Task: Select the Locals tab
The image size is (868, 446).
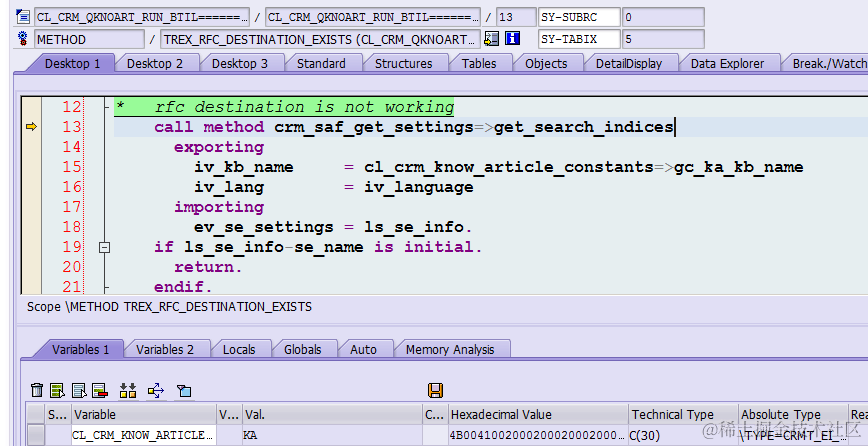Action: pyautogui.click(x=239, y=349)
